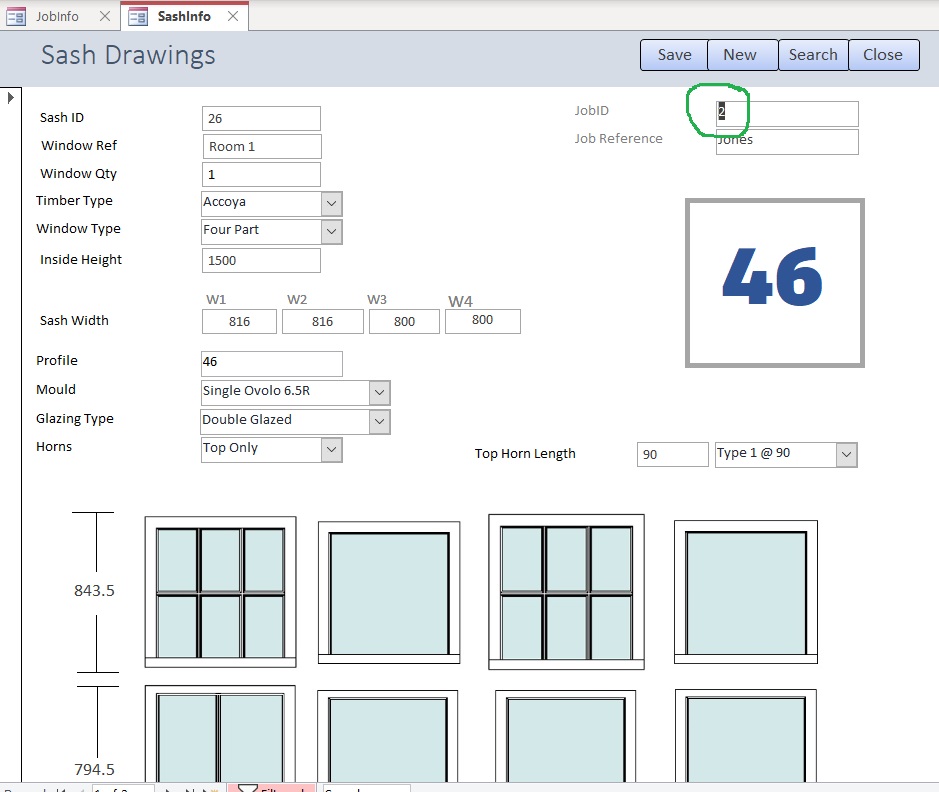939x792 pixels.
Task: Select the third top sash six-pane drawing
Action: pyautogui.click(x=567, y=591)
